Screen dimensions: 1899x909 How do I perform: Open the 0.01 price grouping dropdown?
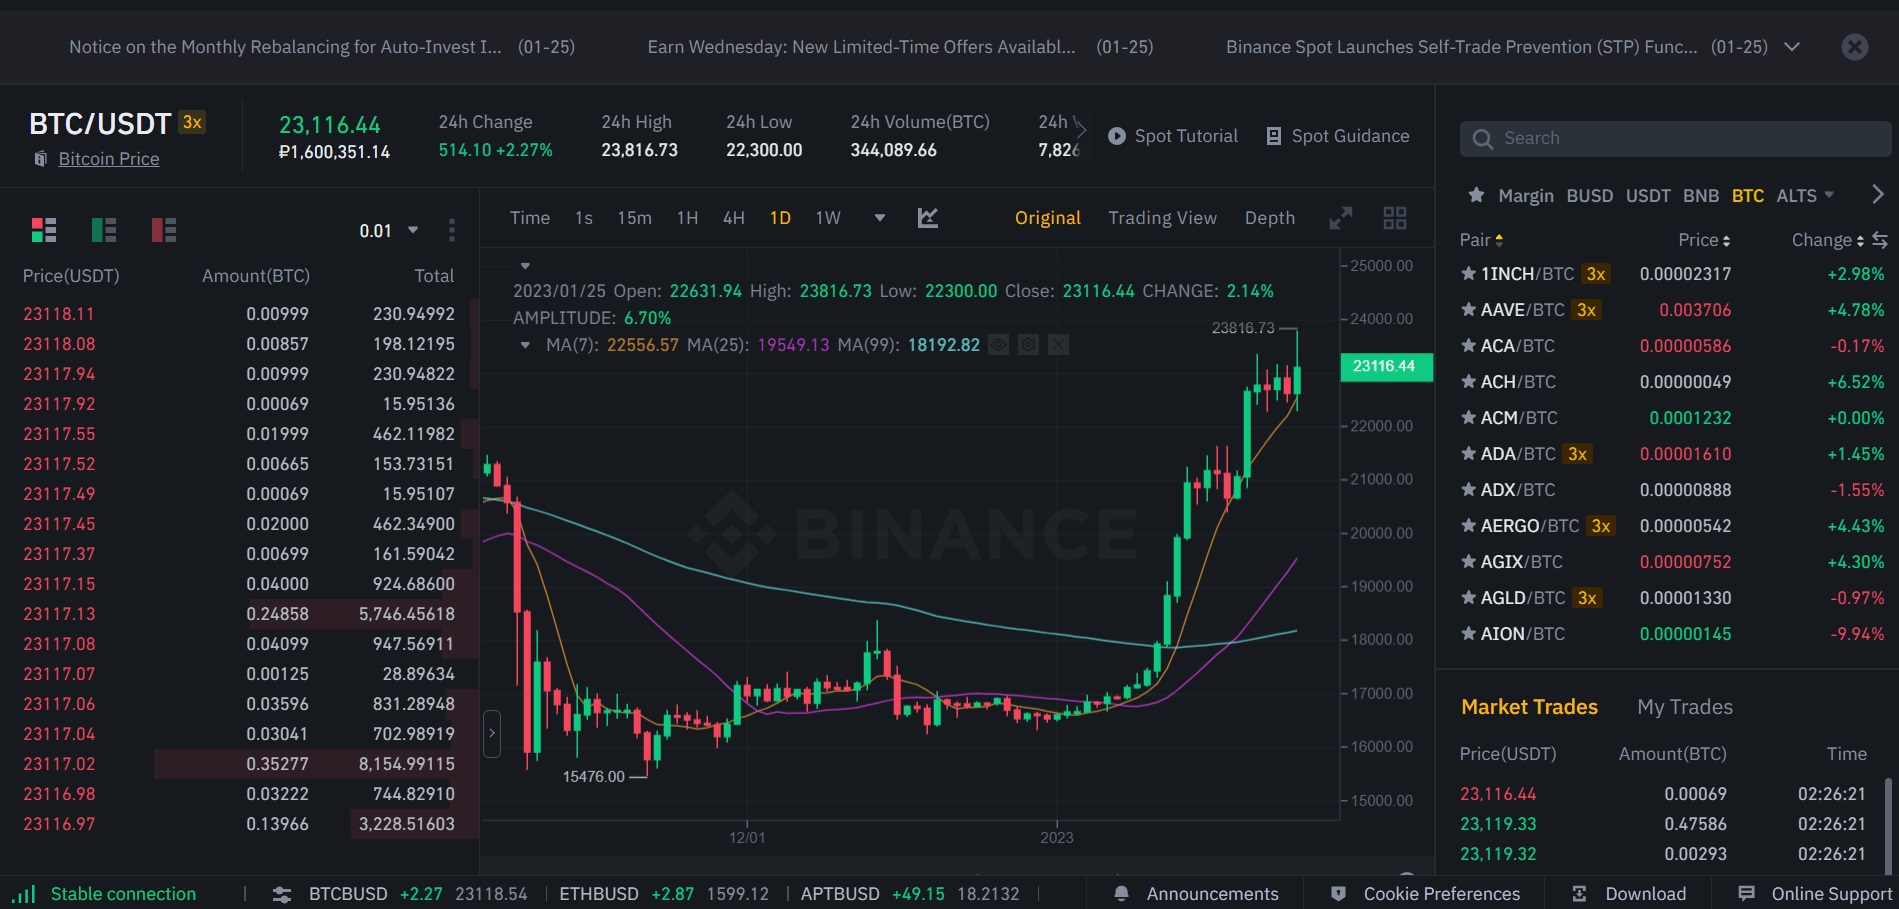389,231
